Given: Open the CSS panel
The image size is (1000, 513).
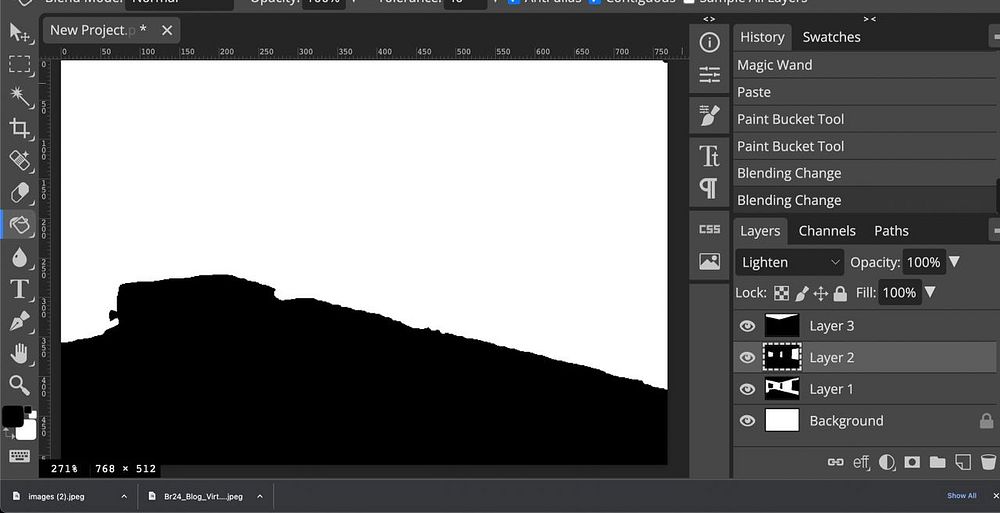Looking at the screenshot, I should [709, 229].
